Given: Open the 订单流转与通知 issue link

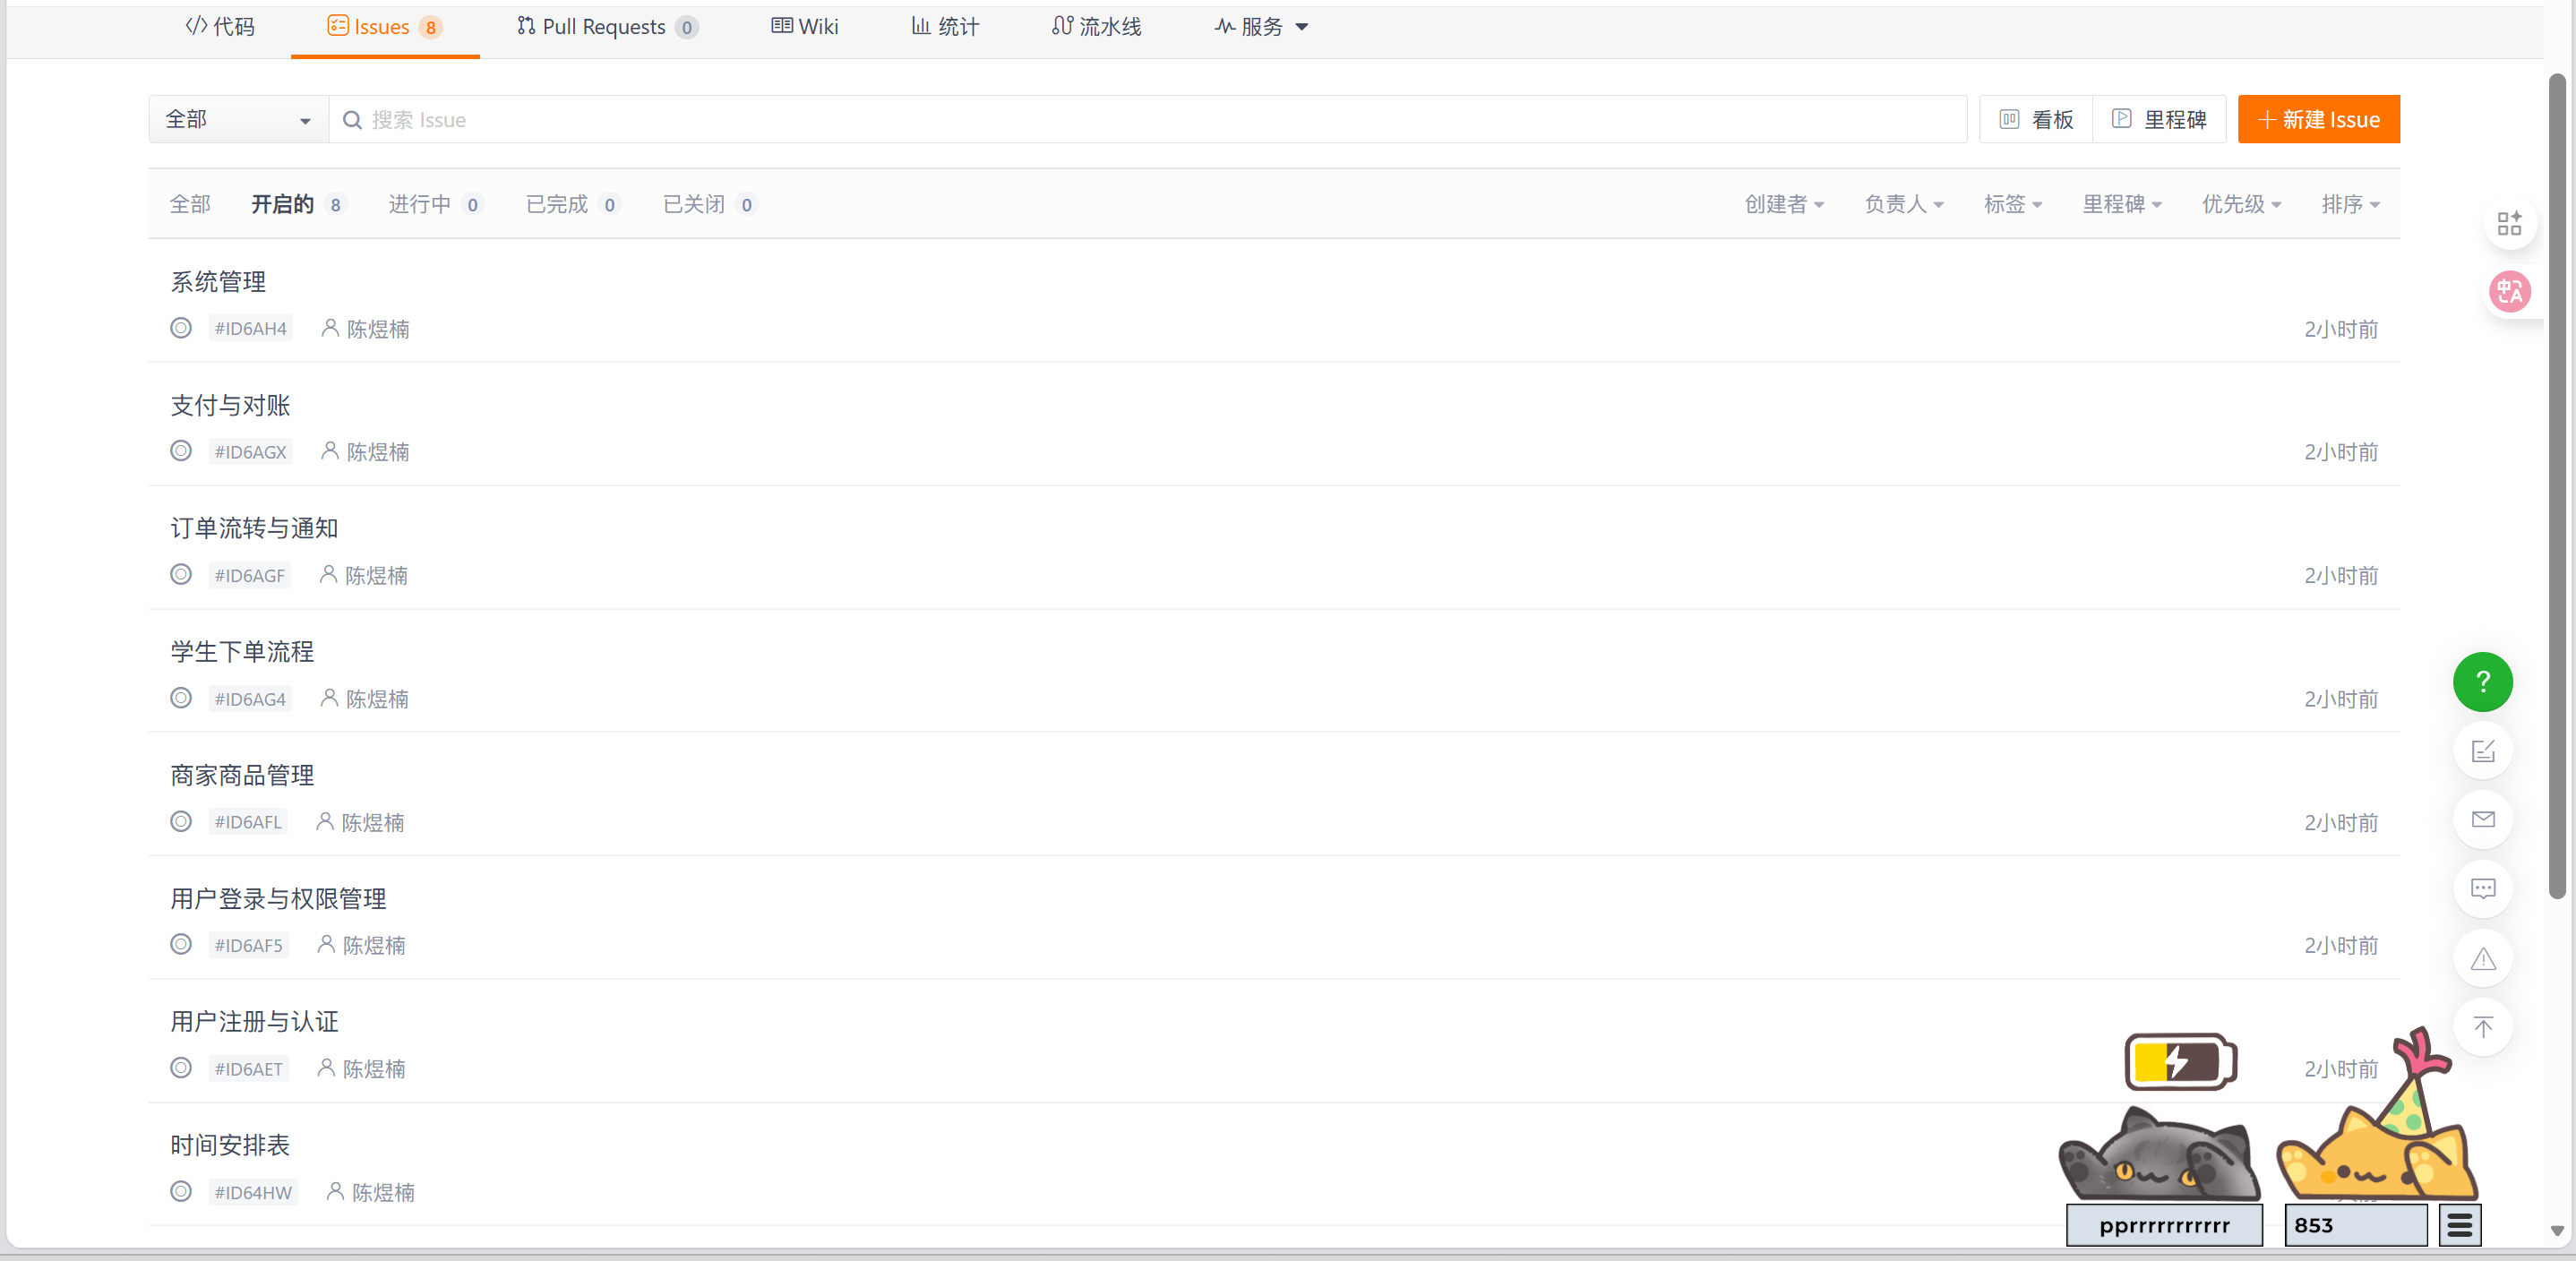Looking at the screenshot, I should (254, 528).
